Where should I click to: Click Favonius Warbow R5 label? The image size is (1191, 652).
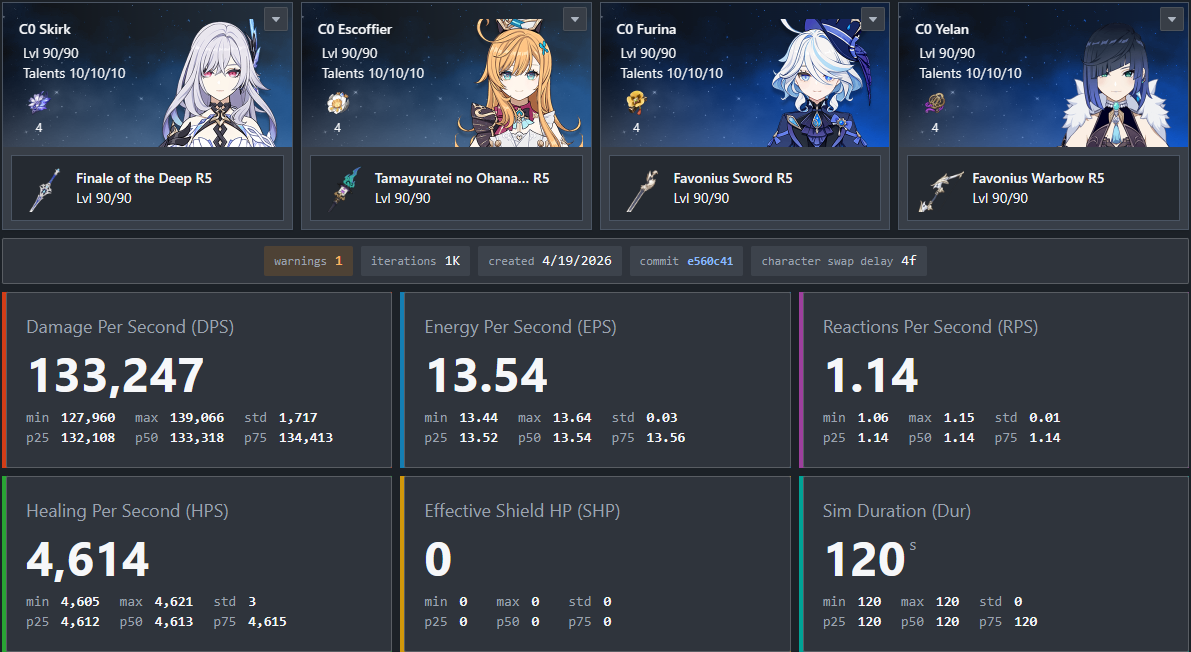tap(1038, 179)
